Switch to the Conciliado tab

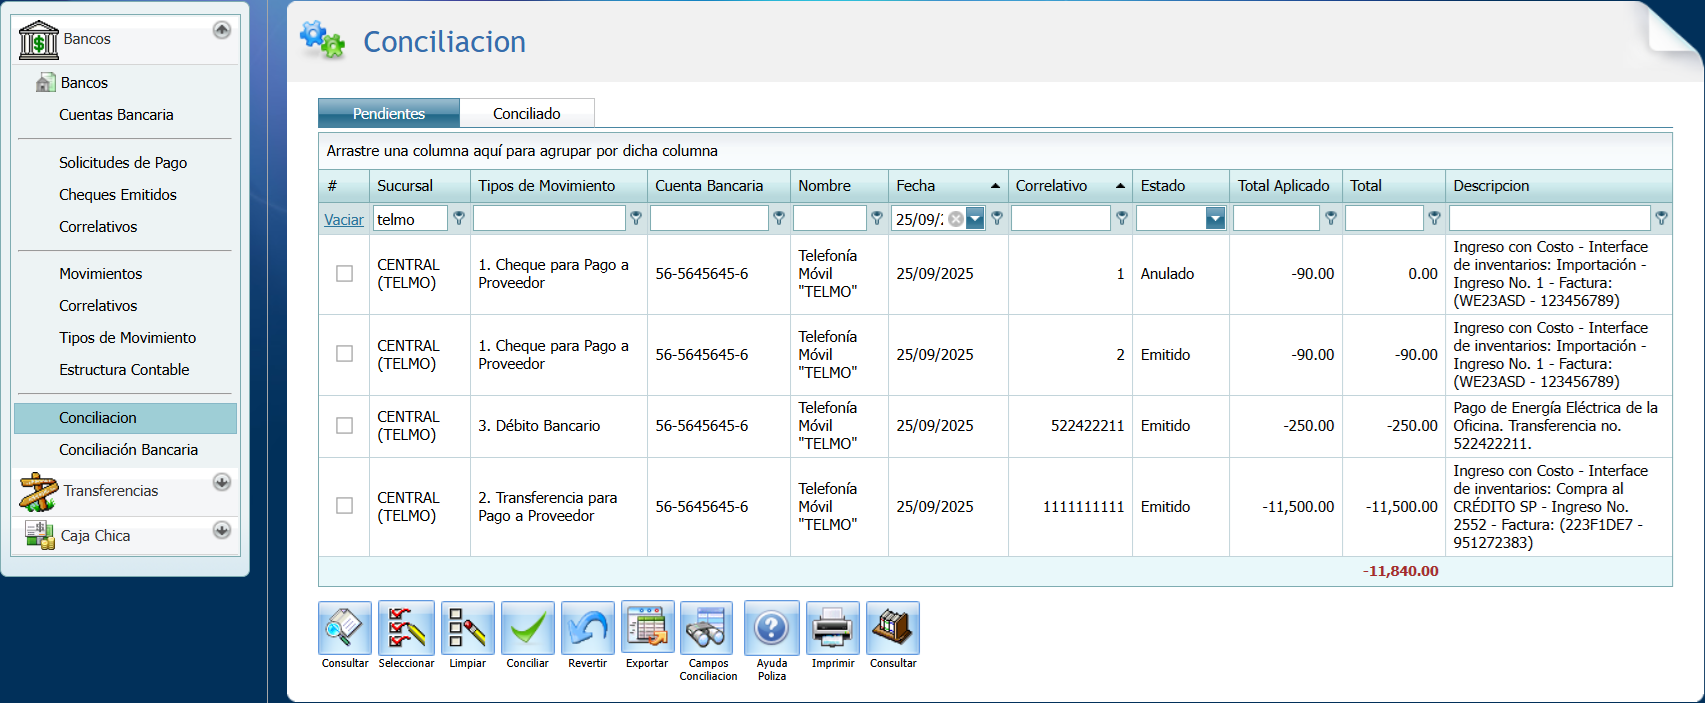click(x=527, y=114)
